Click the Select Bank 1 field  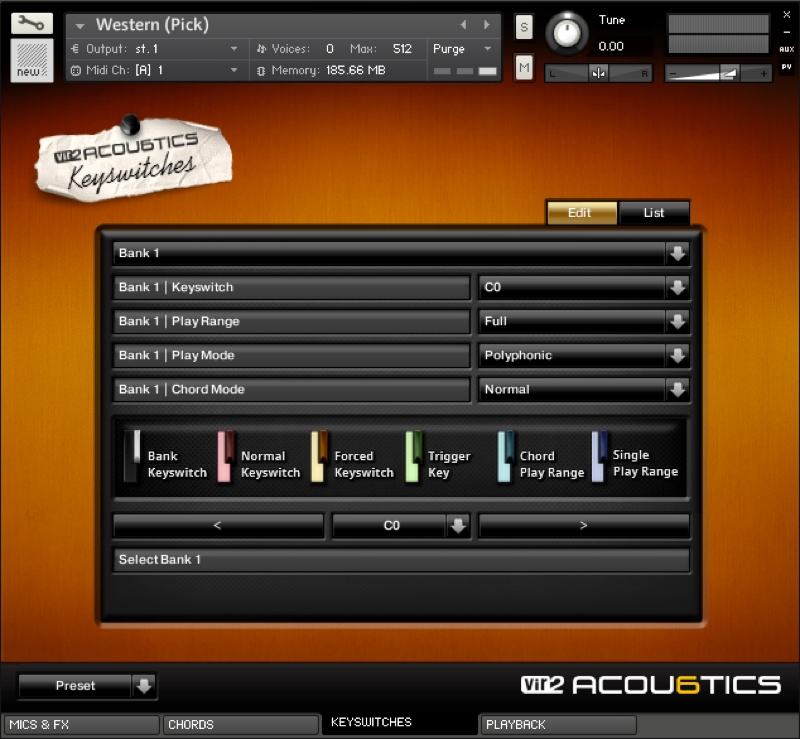click(x=401, y=559)
